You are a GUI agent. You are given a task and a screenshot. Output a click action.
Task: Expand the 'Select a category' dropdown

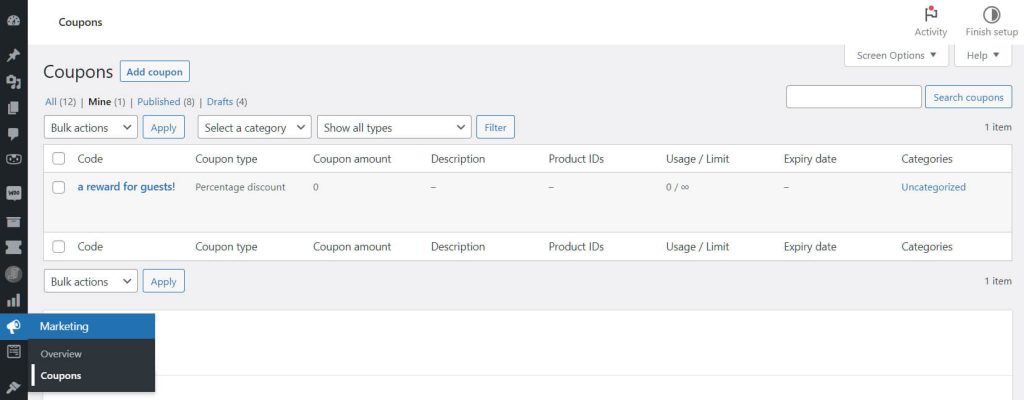(254, 128)
